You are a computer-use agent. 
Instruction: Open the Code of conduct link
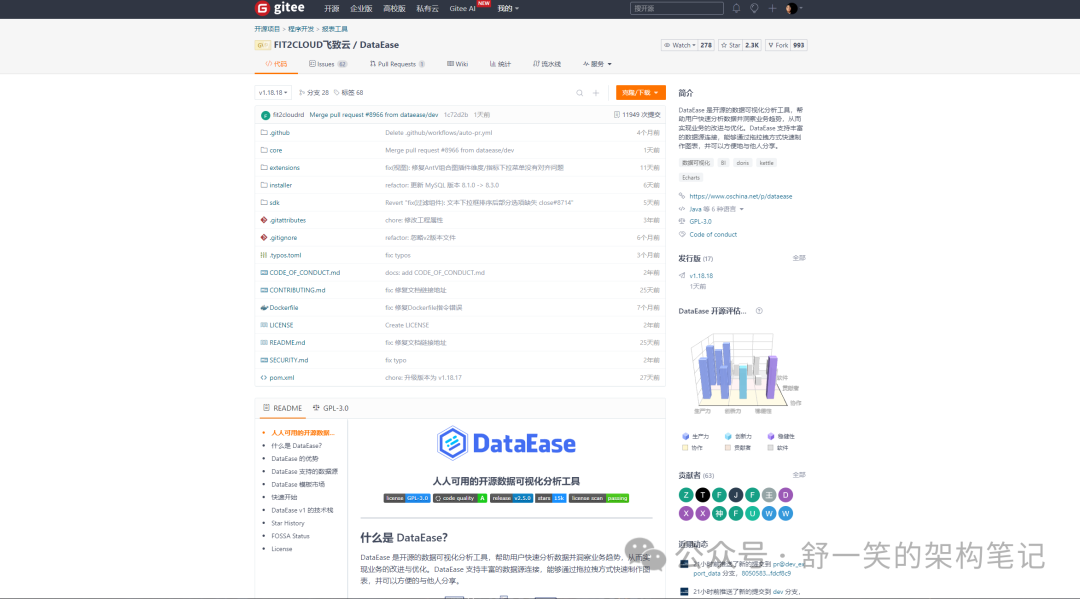[713, 235]
